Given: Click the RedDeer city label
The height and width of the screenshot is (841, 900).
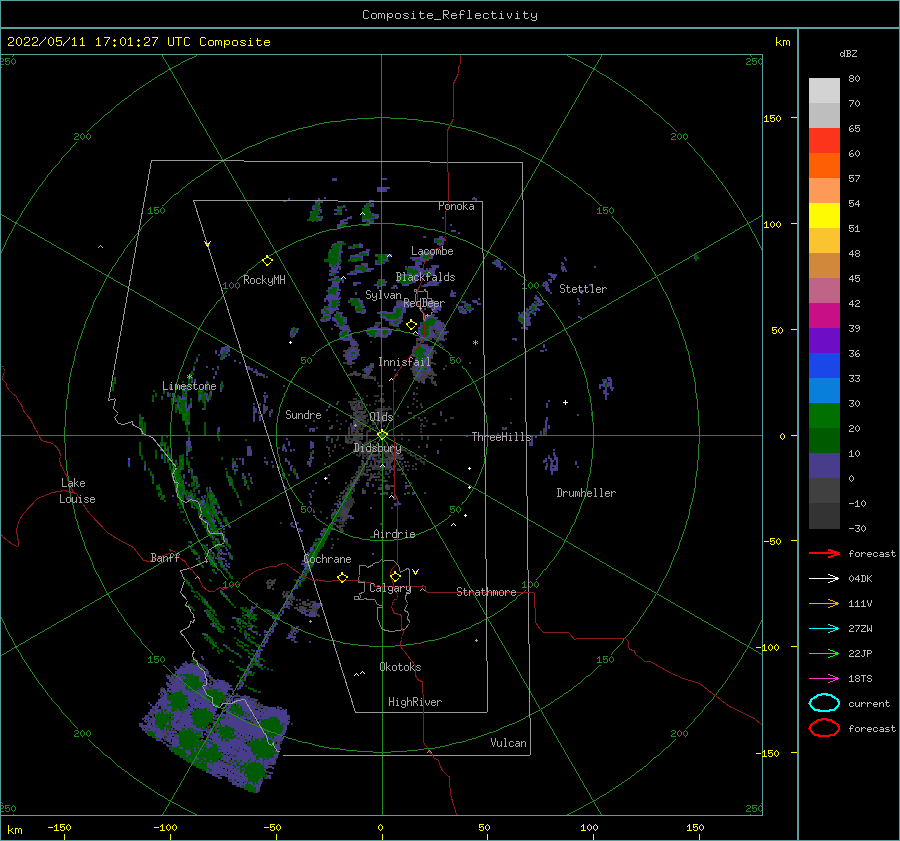Looking at the screenshot, I should click(424, 303).
